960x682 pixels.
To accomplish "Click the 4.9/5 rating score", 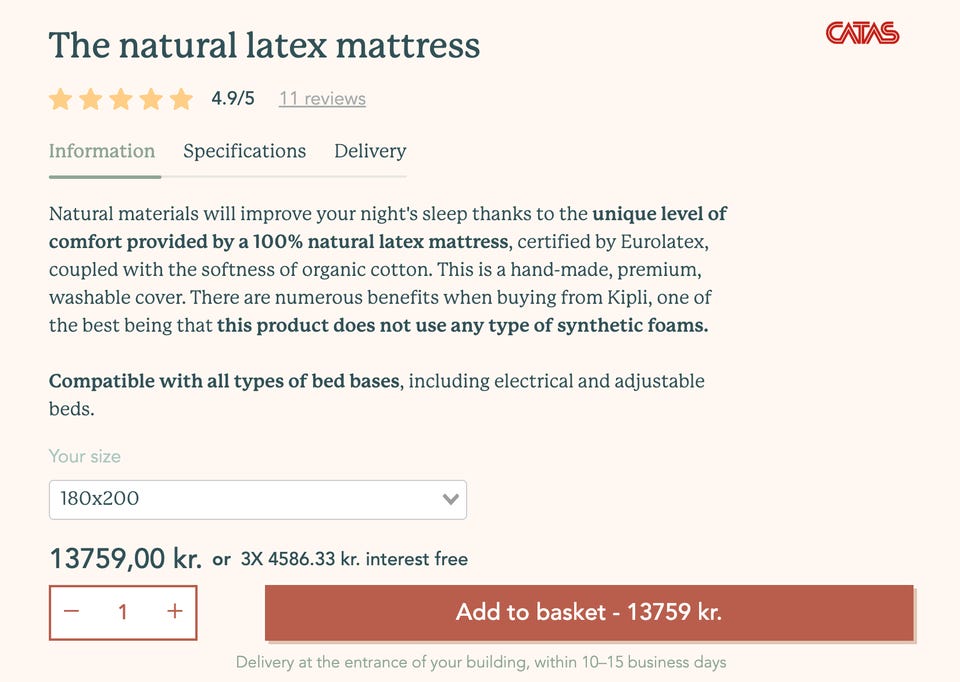I will click(x=233, y=98).
